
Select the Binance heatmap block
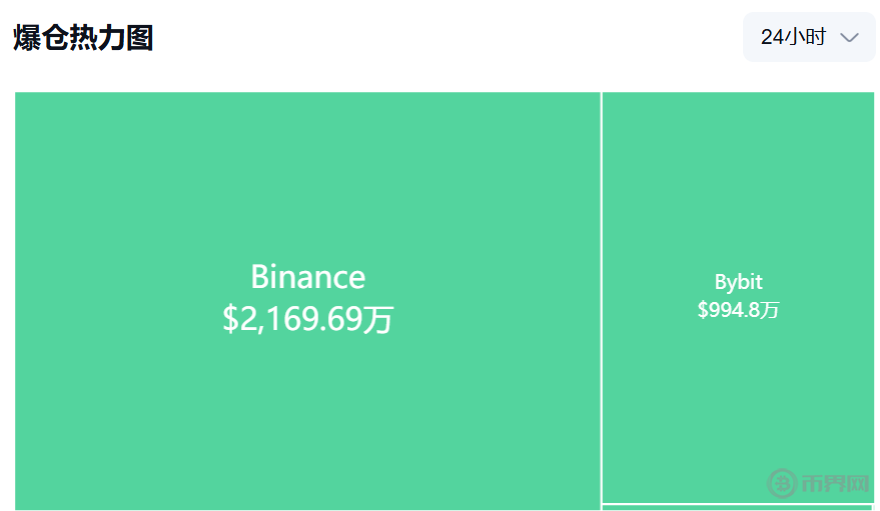[307, 400]
